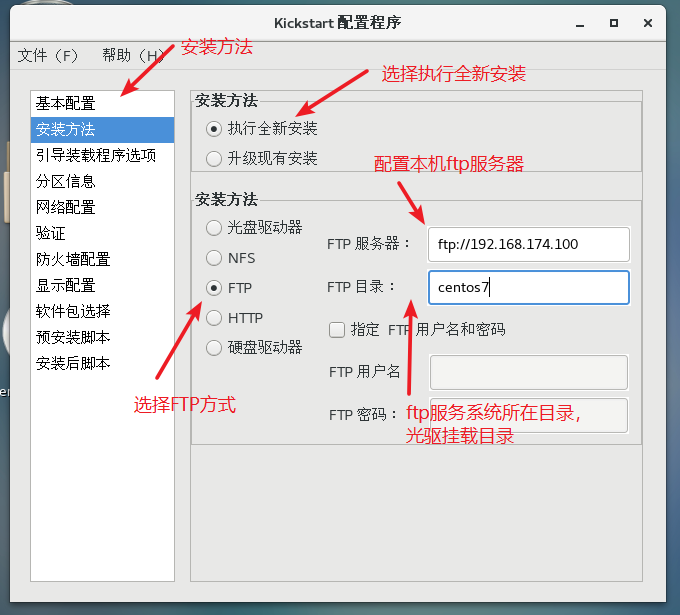Viewport: 680px width, 615px height.
Task: Select 预安装脚本 in the sidebar
Action: 102,337
